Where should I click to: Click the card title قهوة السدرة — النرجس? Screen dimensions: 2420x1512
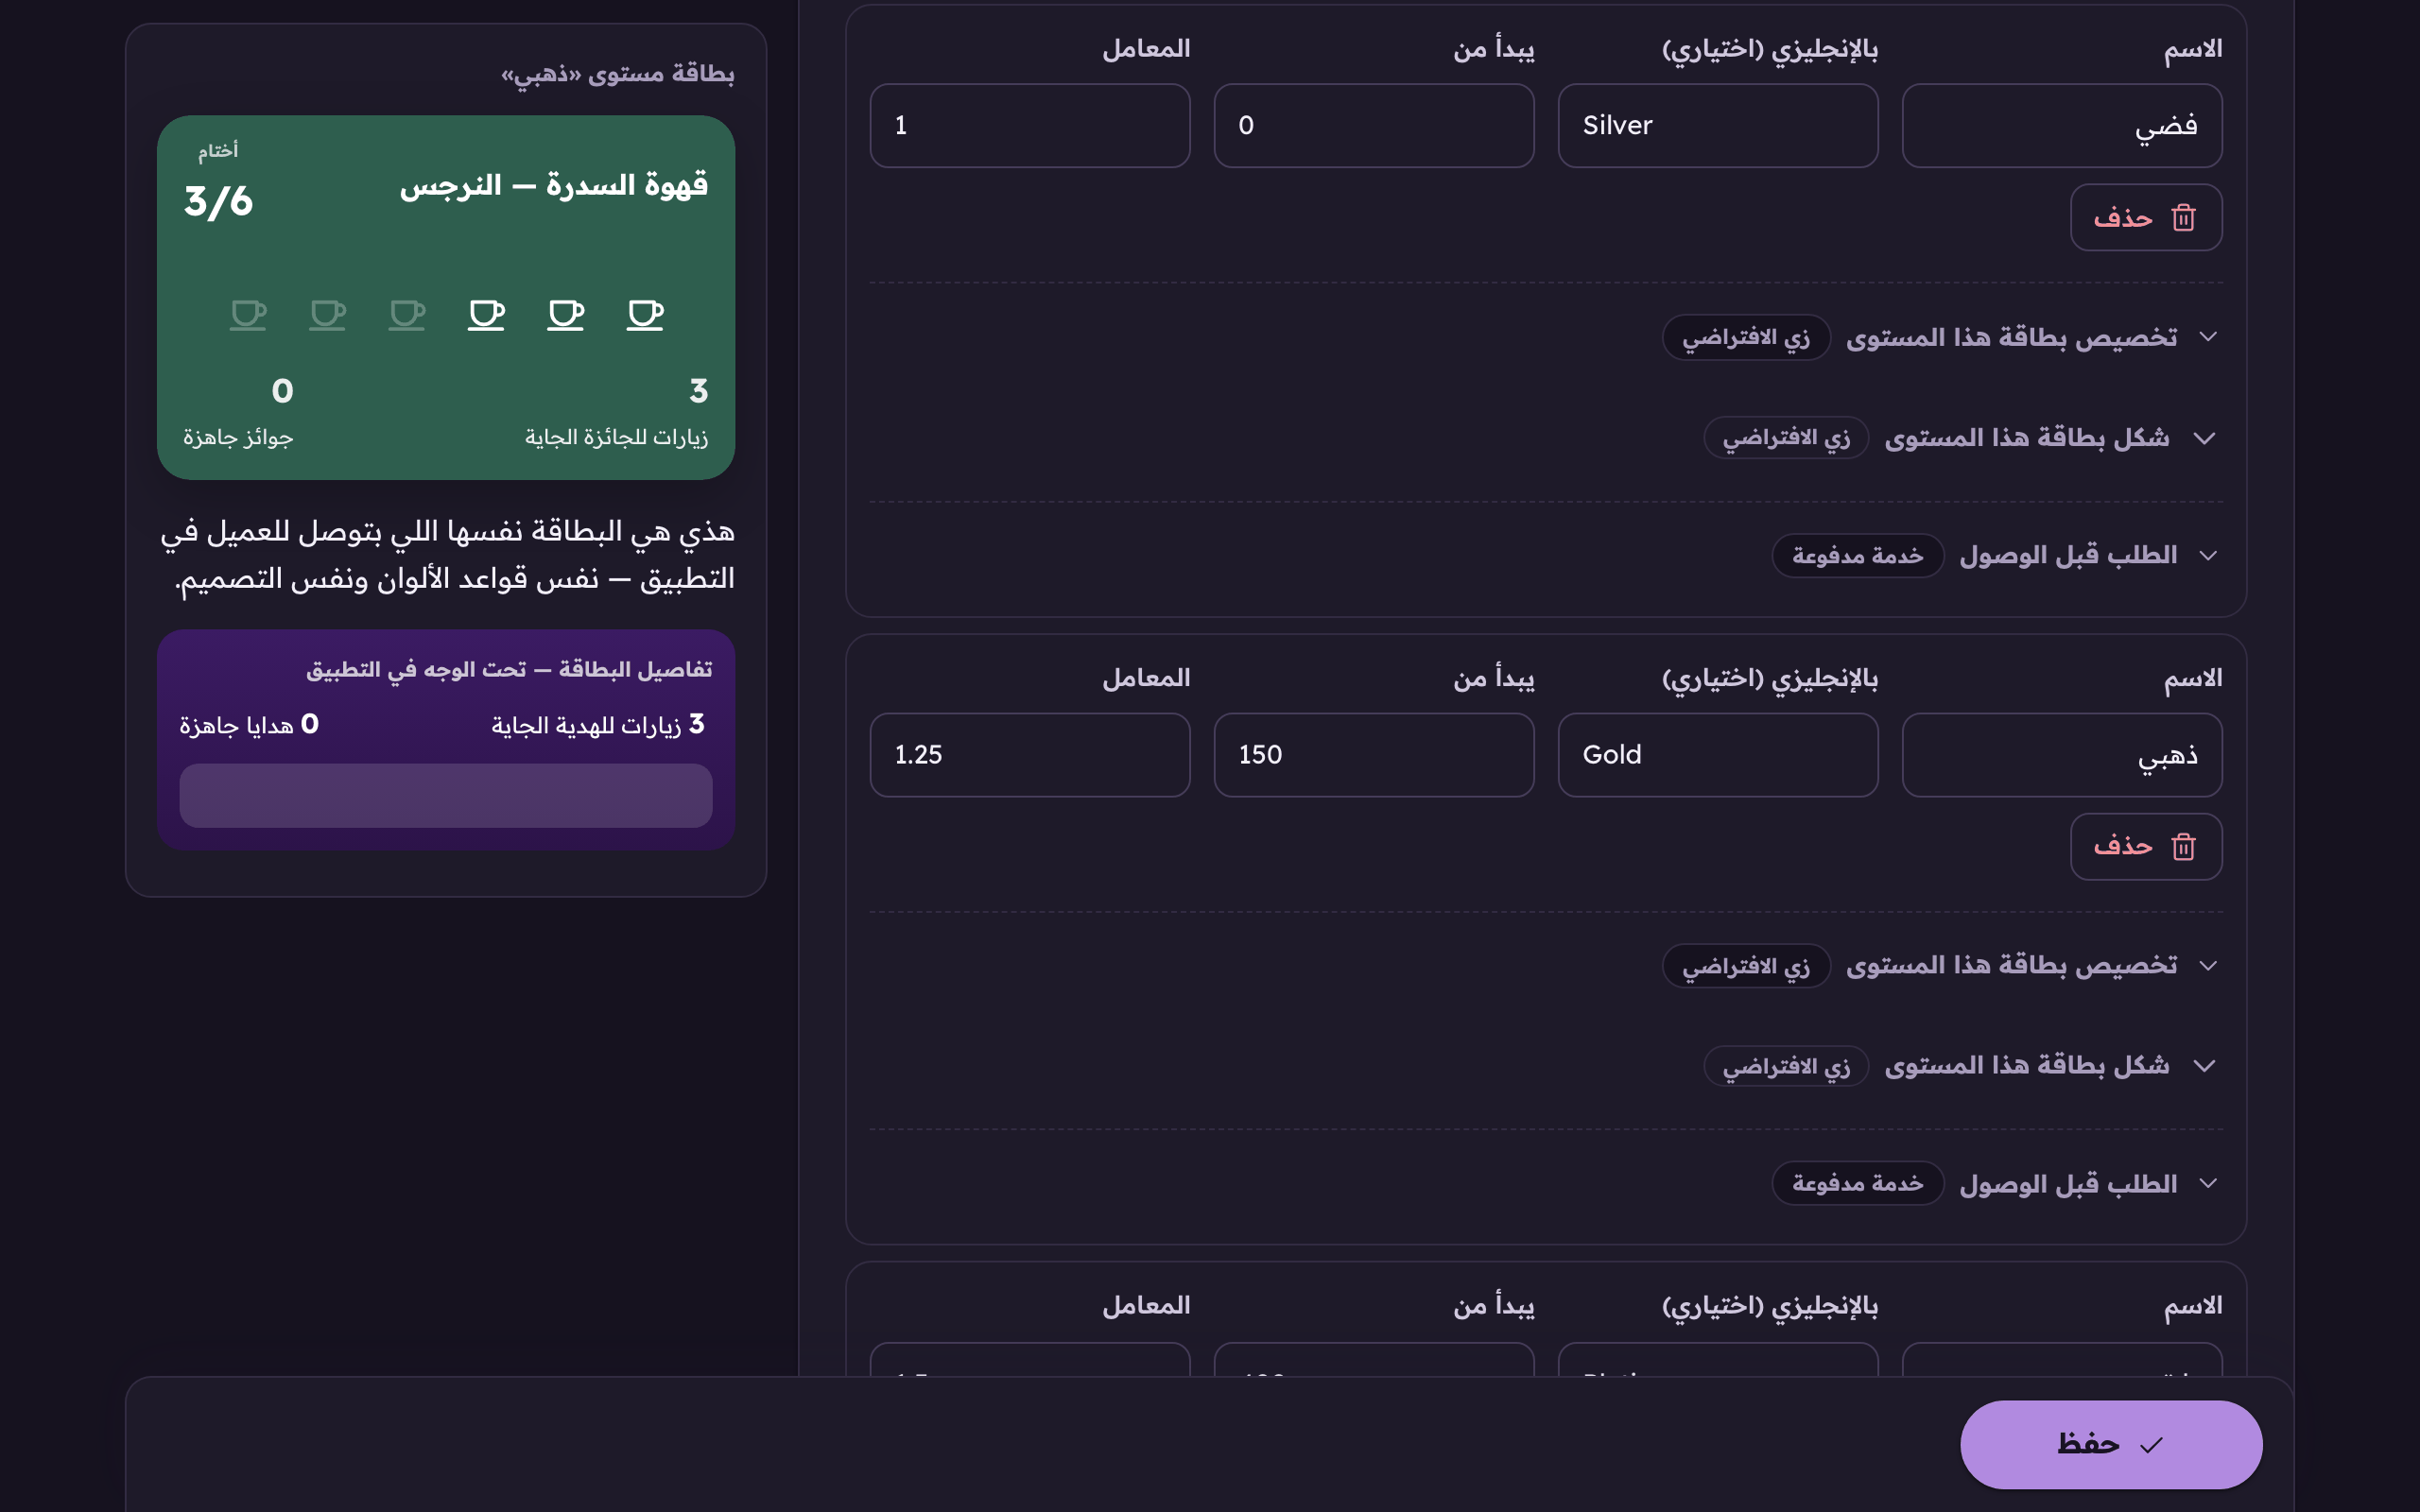coord(554,185)
